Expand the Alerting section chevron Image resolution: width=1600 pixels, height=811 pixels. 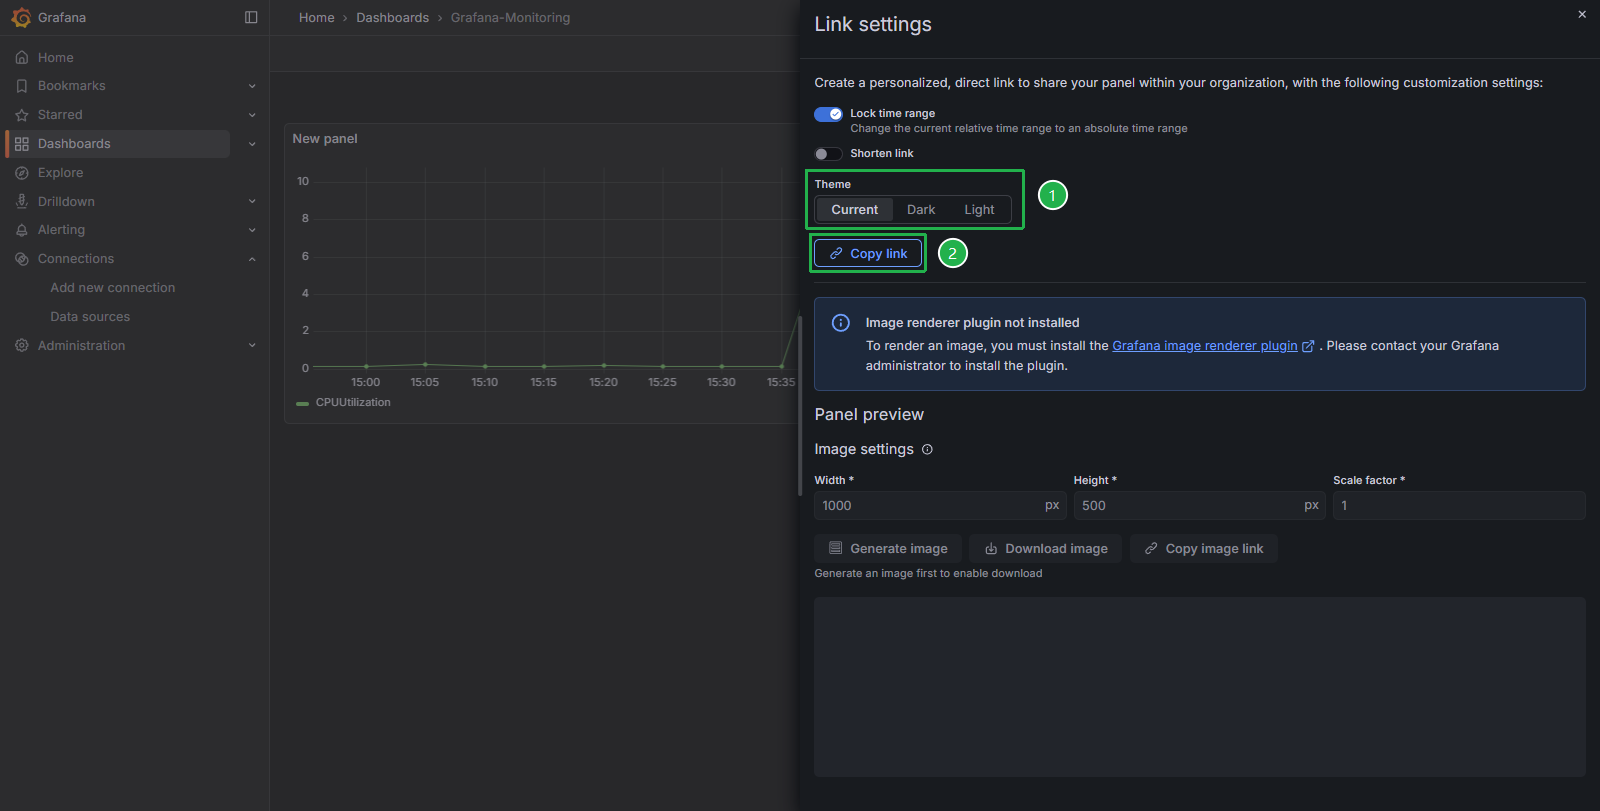[252, 230]
